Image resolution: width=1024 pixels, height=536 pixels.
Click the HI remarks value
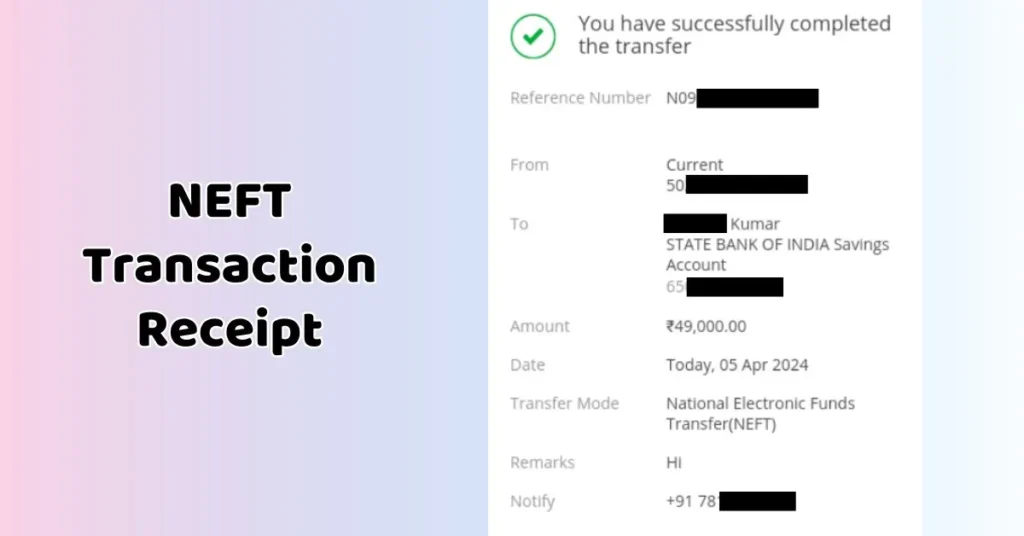pos(674,463)
